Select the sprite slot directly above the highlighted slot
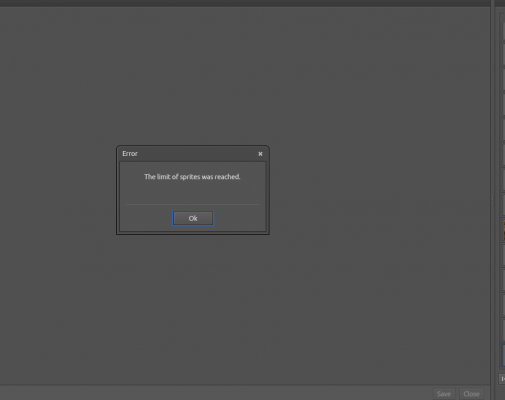The height and width of the screenshot is (400, 505). pyautogui.click(x=503, y=330)
